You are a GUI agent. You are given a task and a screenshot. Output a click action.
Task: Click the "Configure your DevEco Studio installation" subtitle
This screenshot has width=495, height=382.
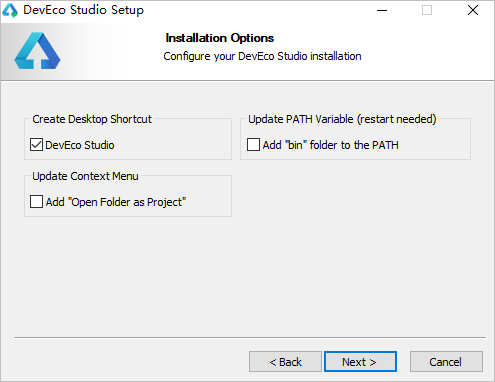(262, 56)
